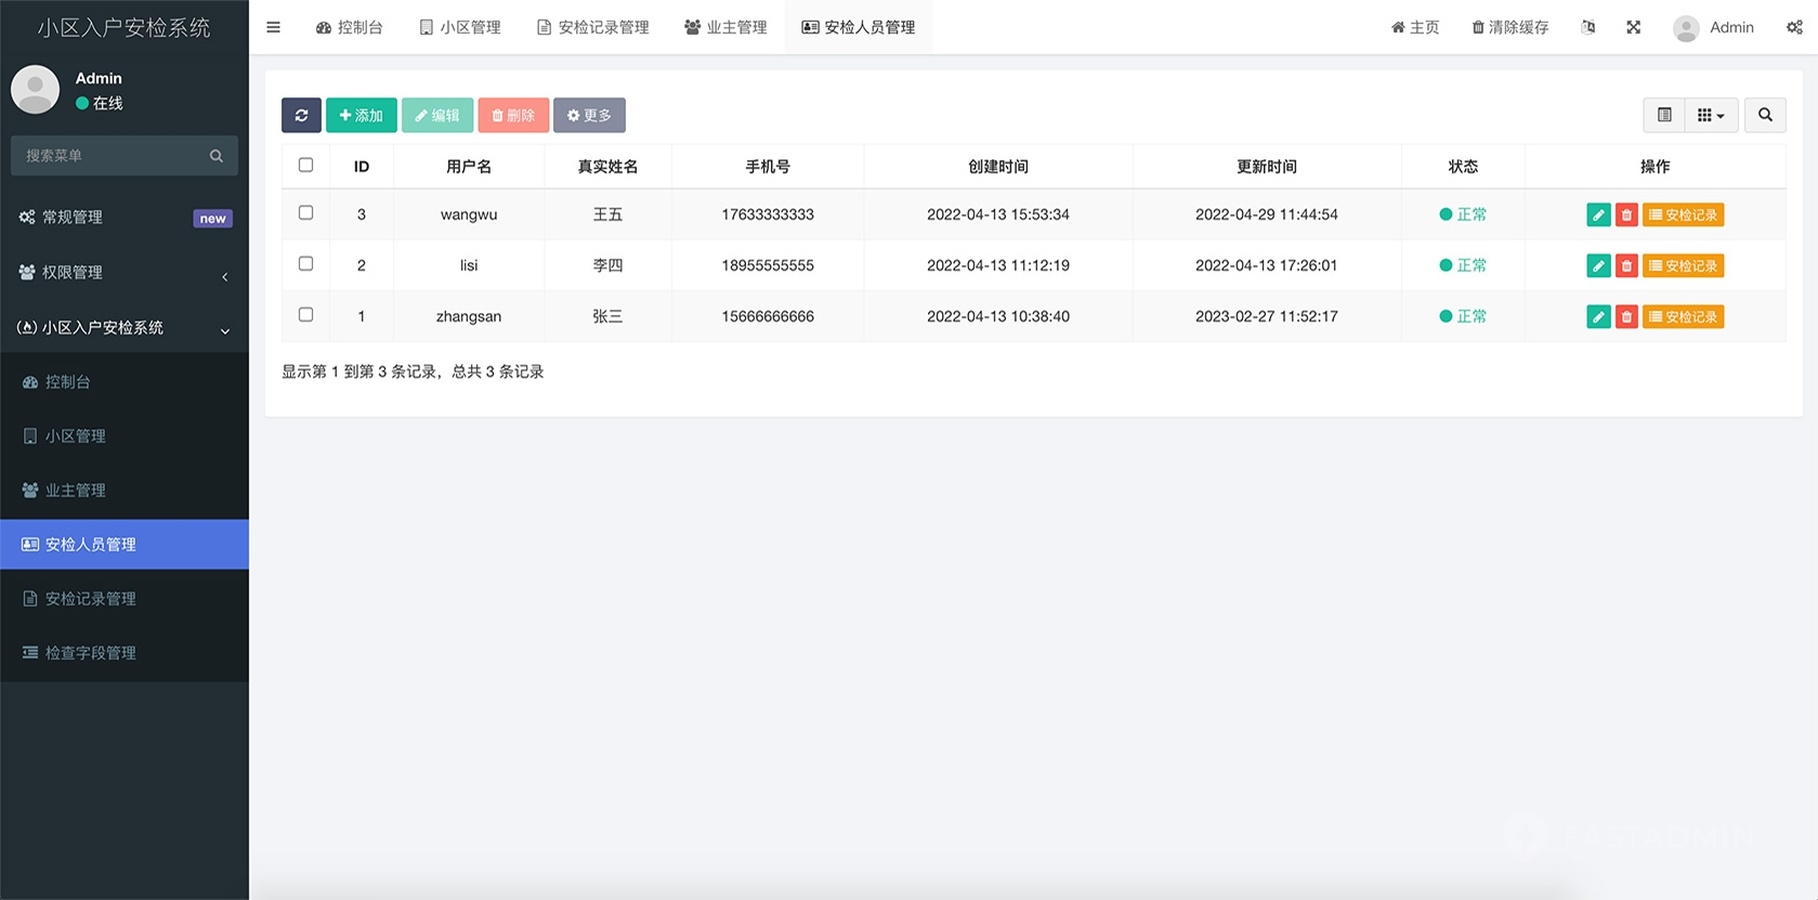1818x900 pixels.
Task: Switch table to card view icon
Action: (1664, 115)
